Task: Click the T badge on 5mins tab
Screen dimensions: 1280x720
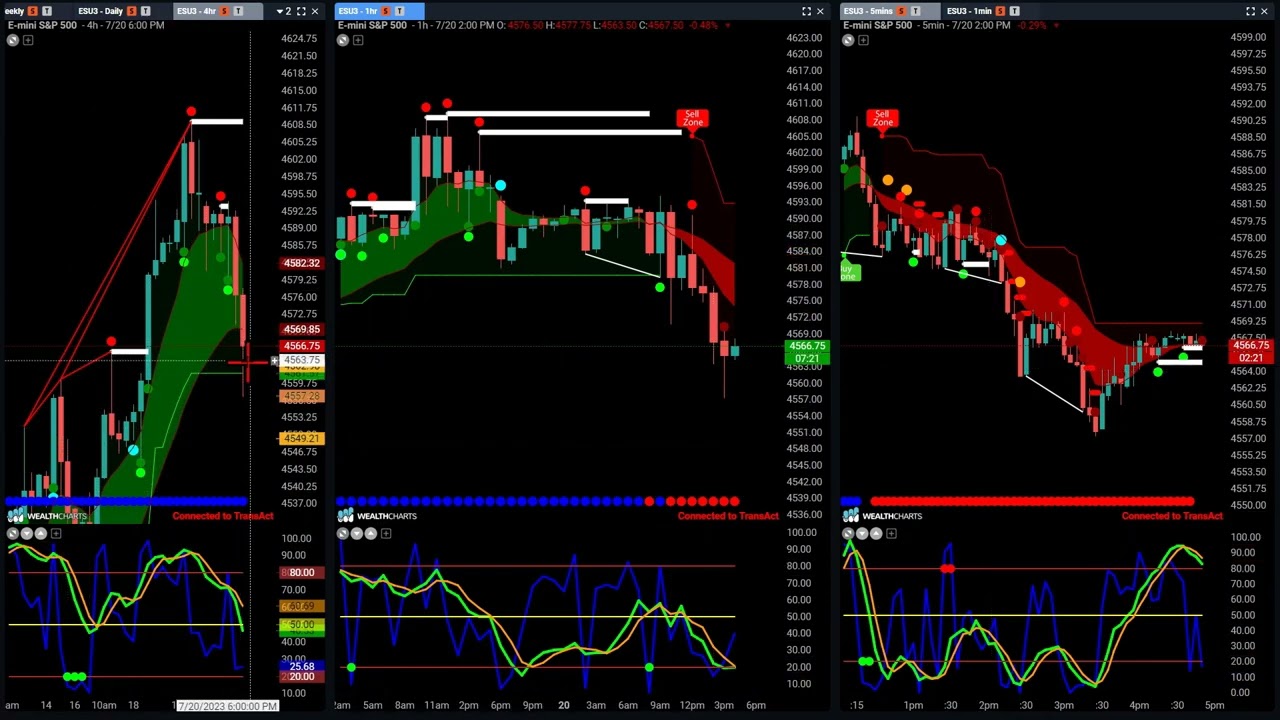Action: (915, 11)
